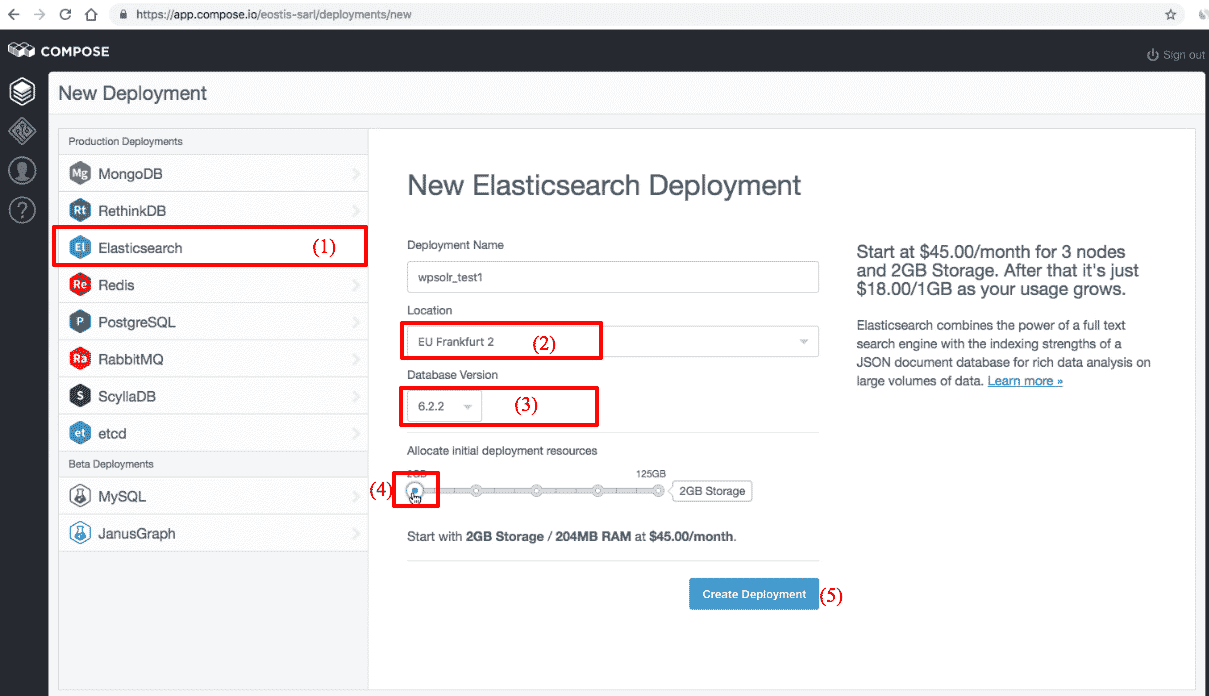Click the first resource slider stop
Screen dimensions: 1209x696
tap(415, 490)
